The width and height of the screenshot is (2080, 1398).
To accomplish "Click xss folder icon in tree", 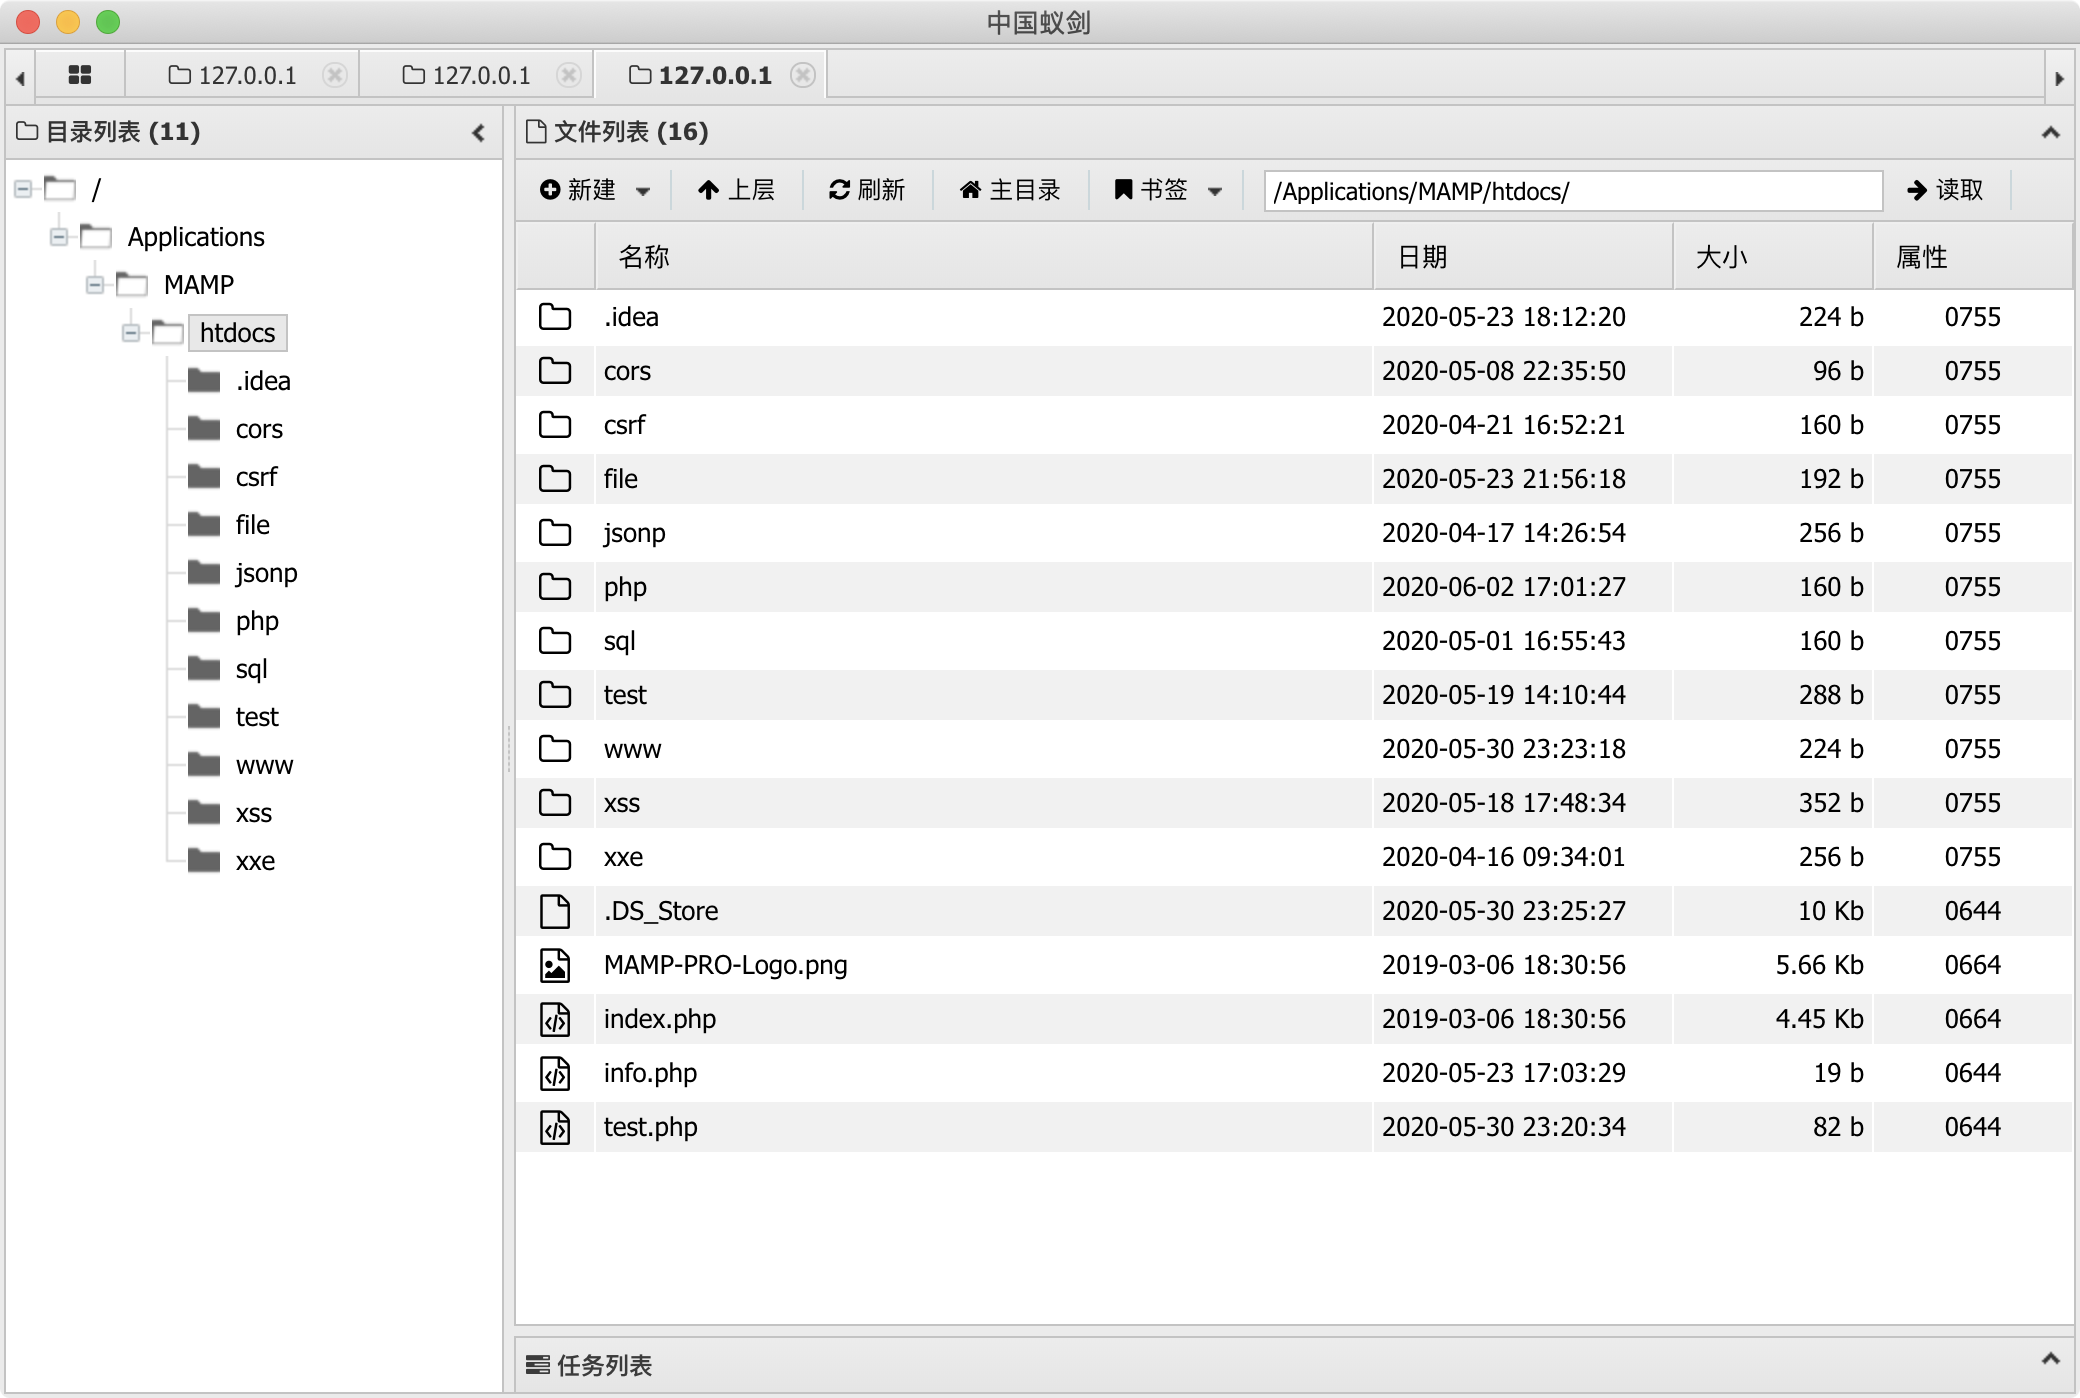I will coord(205,813).
